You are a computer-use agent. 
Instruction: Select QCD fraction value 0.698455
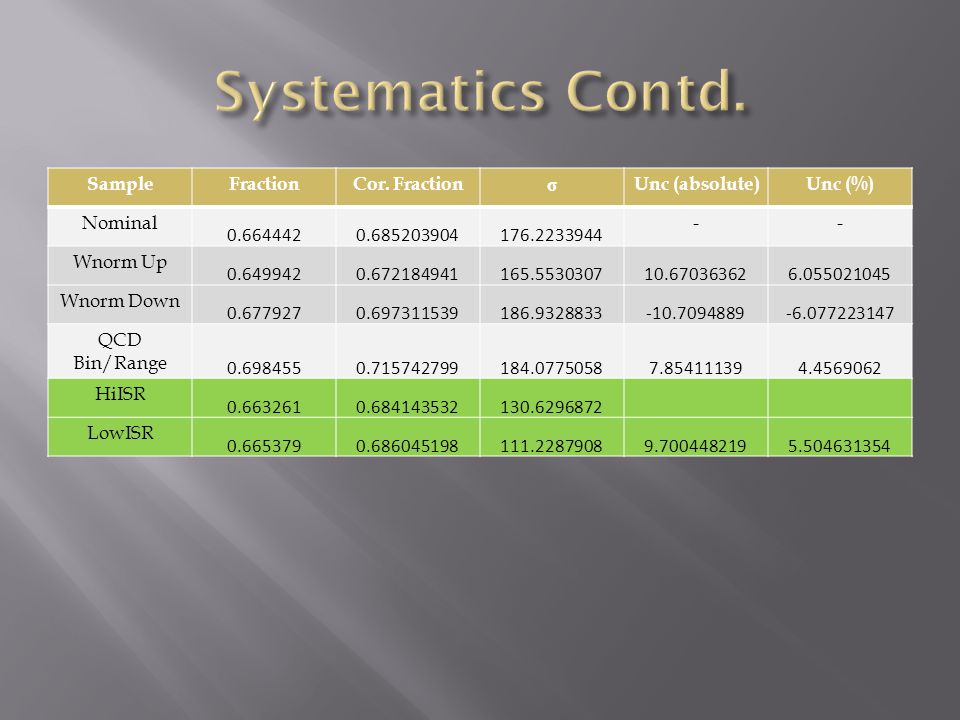click(x=264, y=368)
